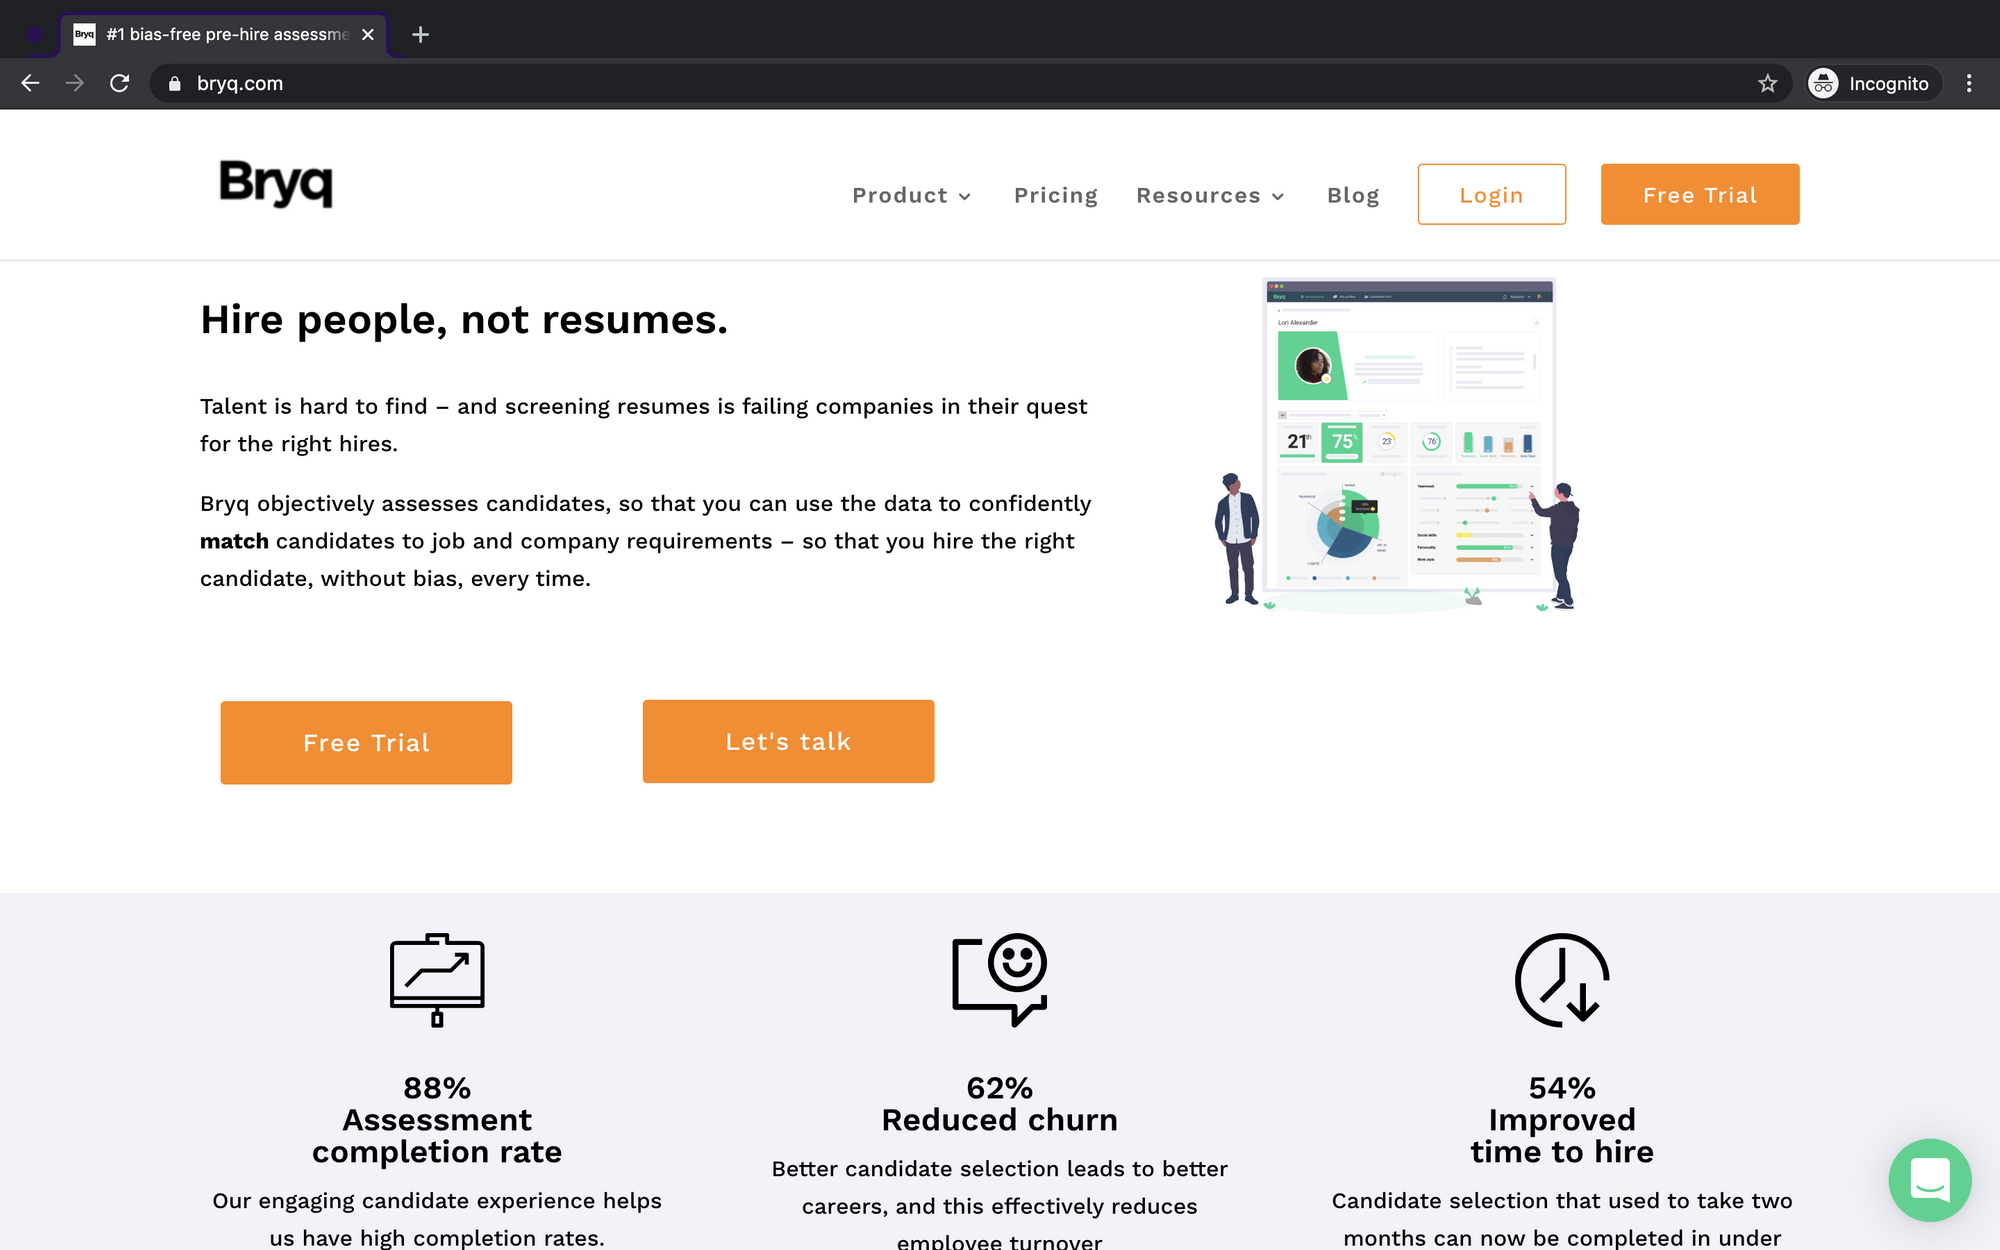The width and height of the screenshot is (2000, 1250).
Task: Click the Let's talk button
Action: pos(788,741)
